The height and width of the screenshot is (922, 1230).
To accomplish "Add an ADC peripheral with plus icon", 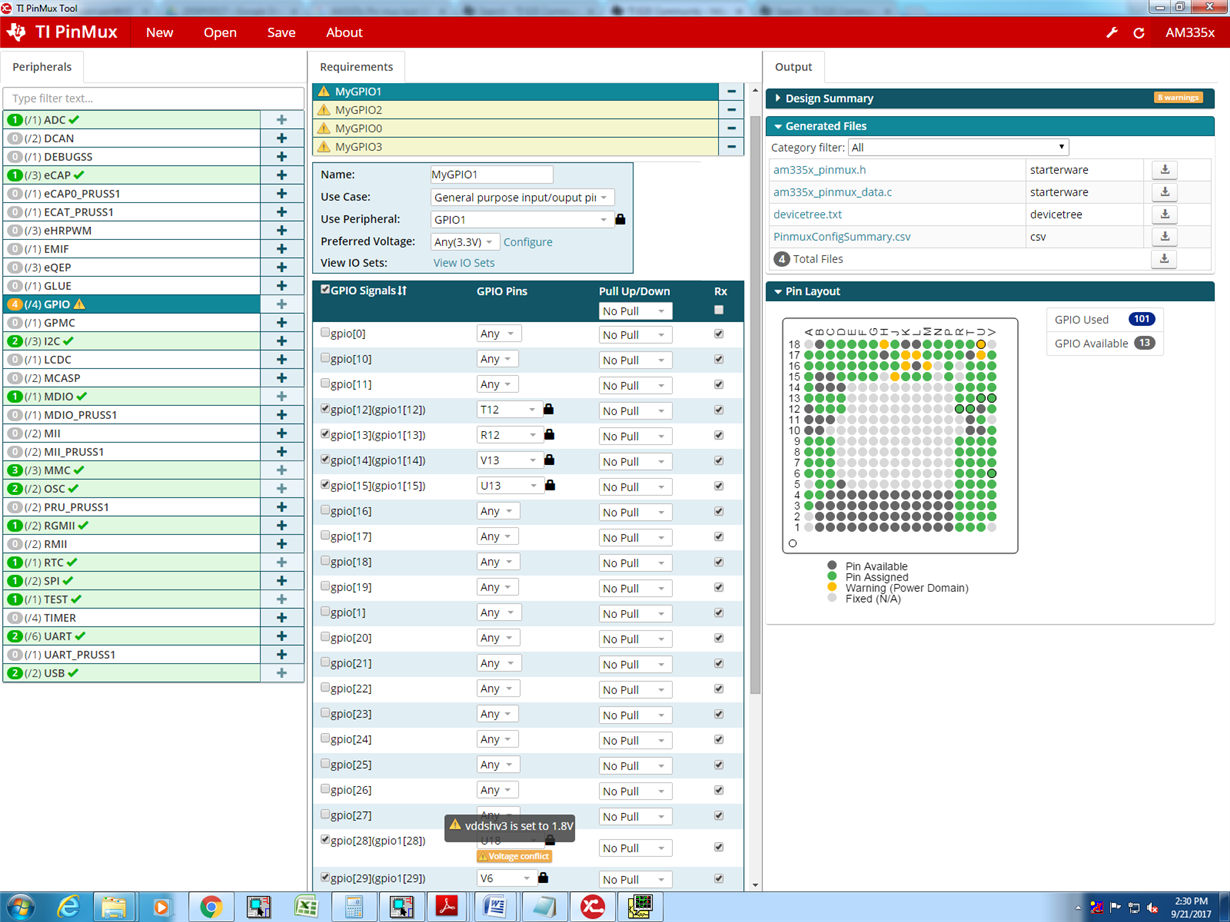I will click(x=282, y=120).
